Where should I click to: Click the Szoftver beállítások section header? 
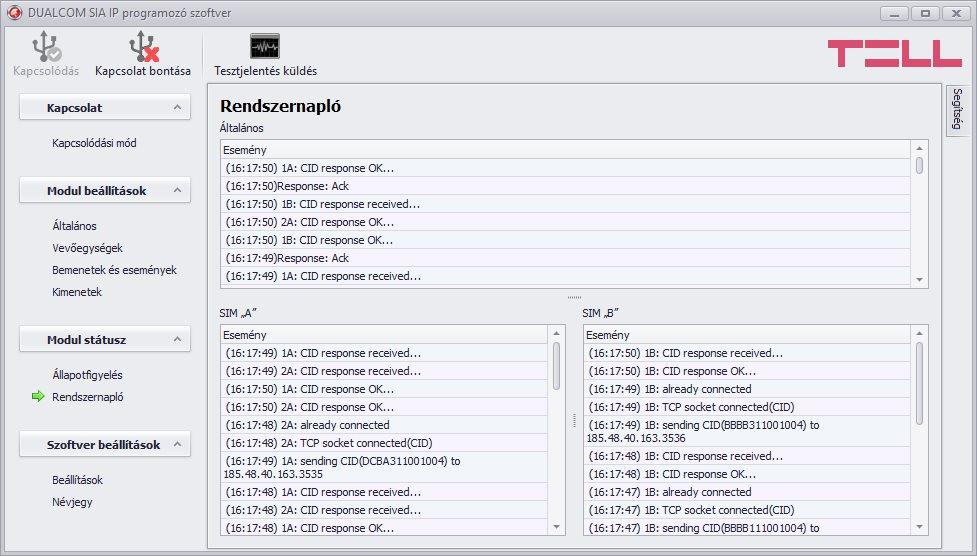pyautogui.click(x=105, y=444)
